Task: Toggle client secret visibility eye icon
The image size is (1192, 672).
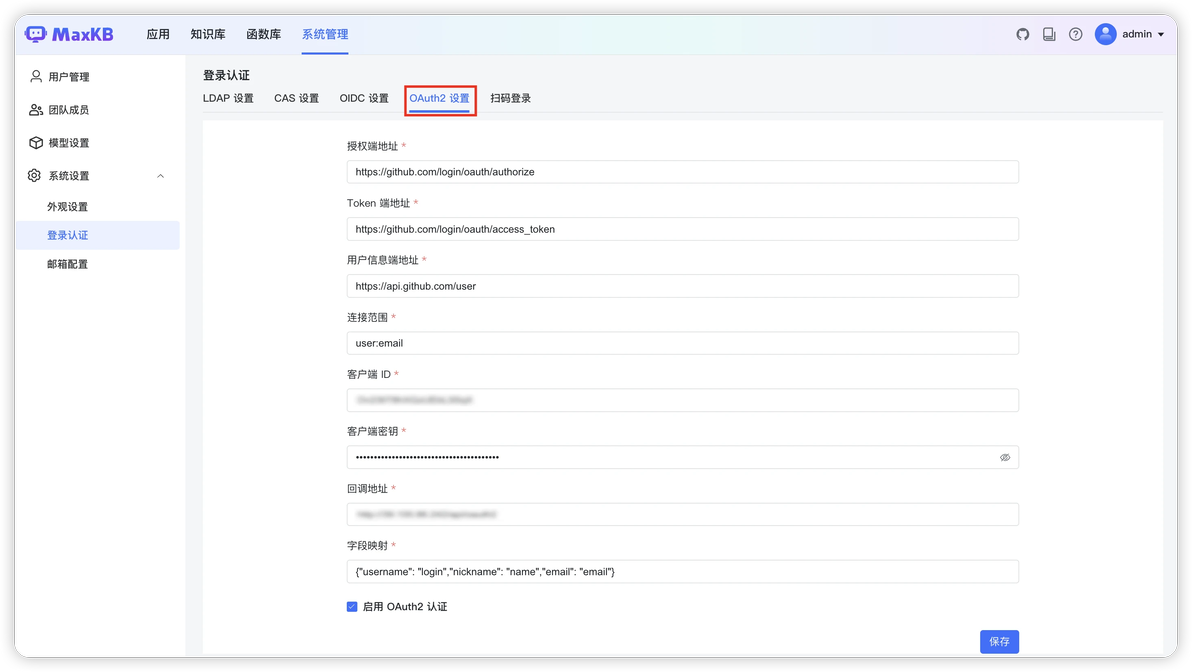Action: (x=1005, y=458)
